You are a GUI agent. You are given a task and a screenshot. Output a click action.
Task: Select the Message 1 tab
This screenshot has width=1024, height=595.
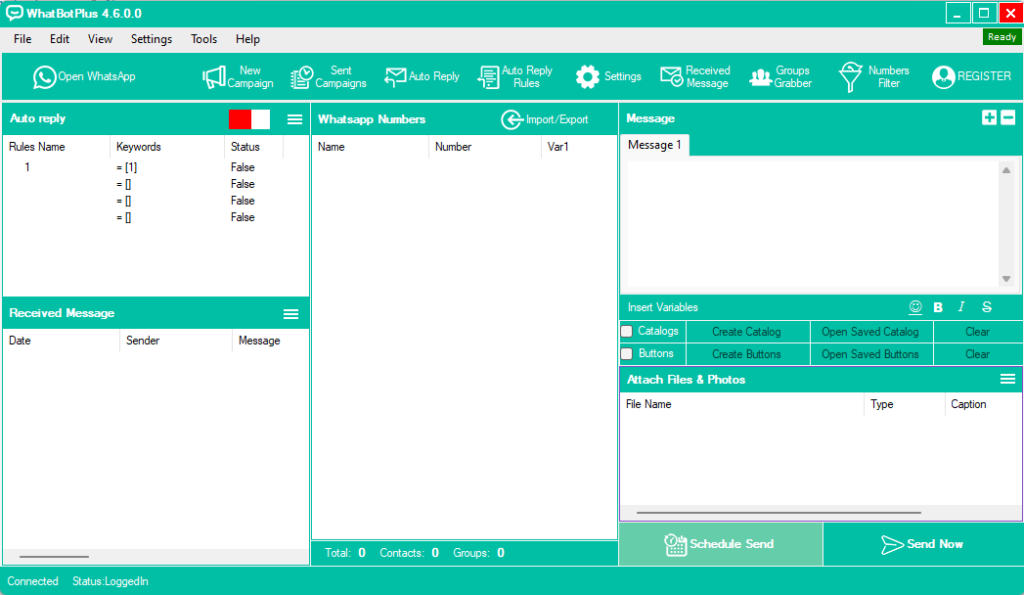(654, 145)
